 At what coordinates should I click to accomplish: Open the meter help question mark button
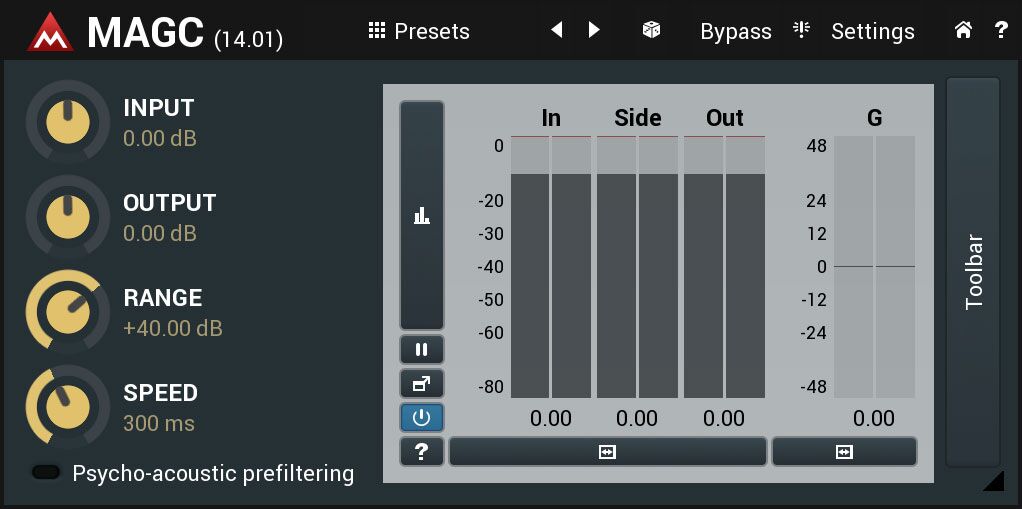point(422,451)
